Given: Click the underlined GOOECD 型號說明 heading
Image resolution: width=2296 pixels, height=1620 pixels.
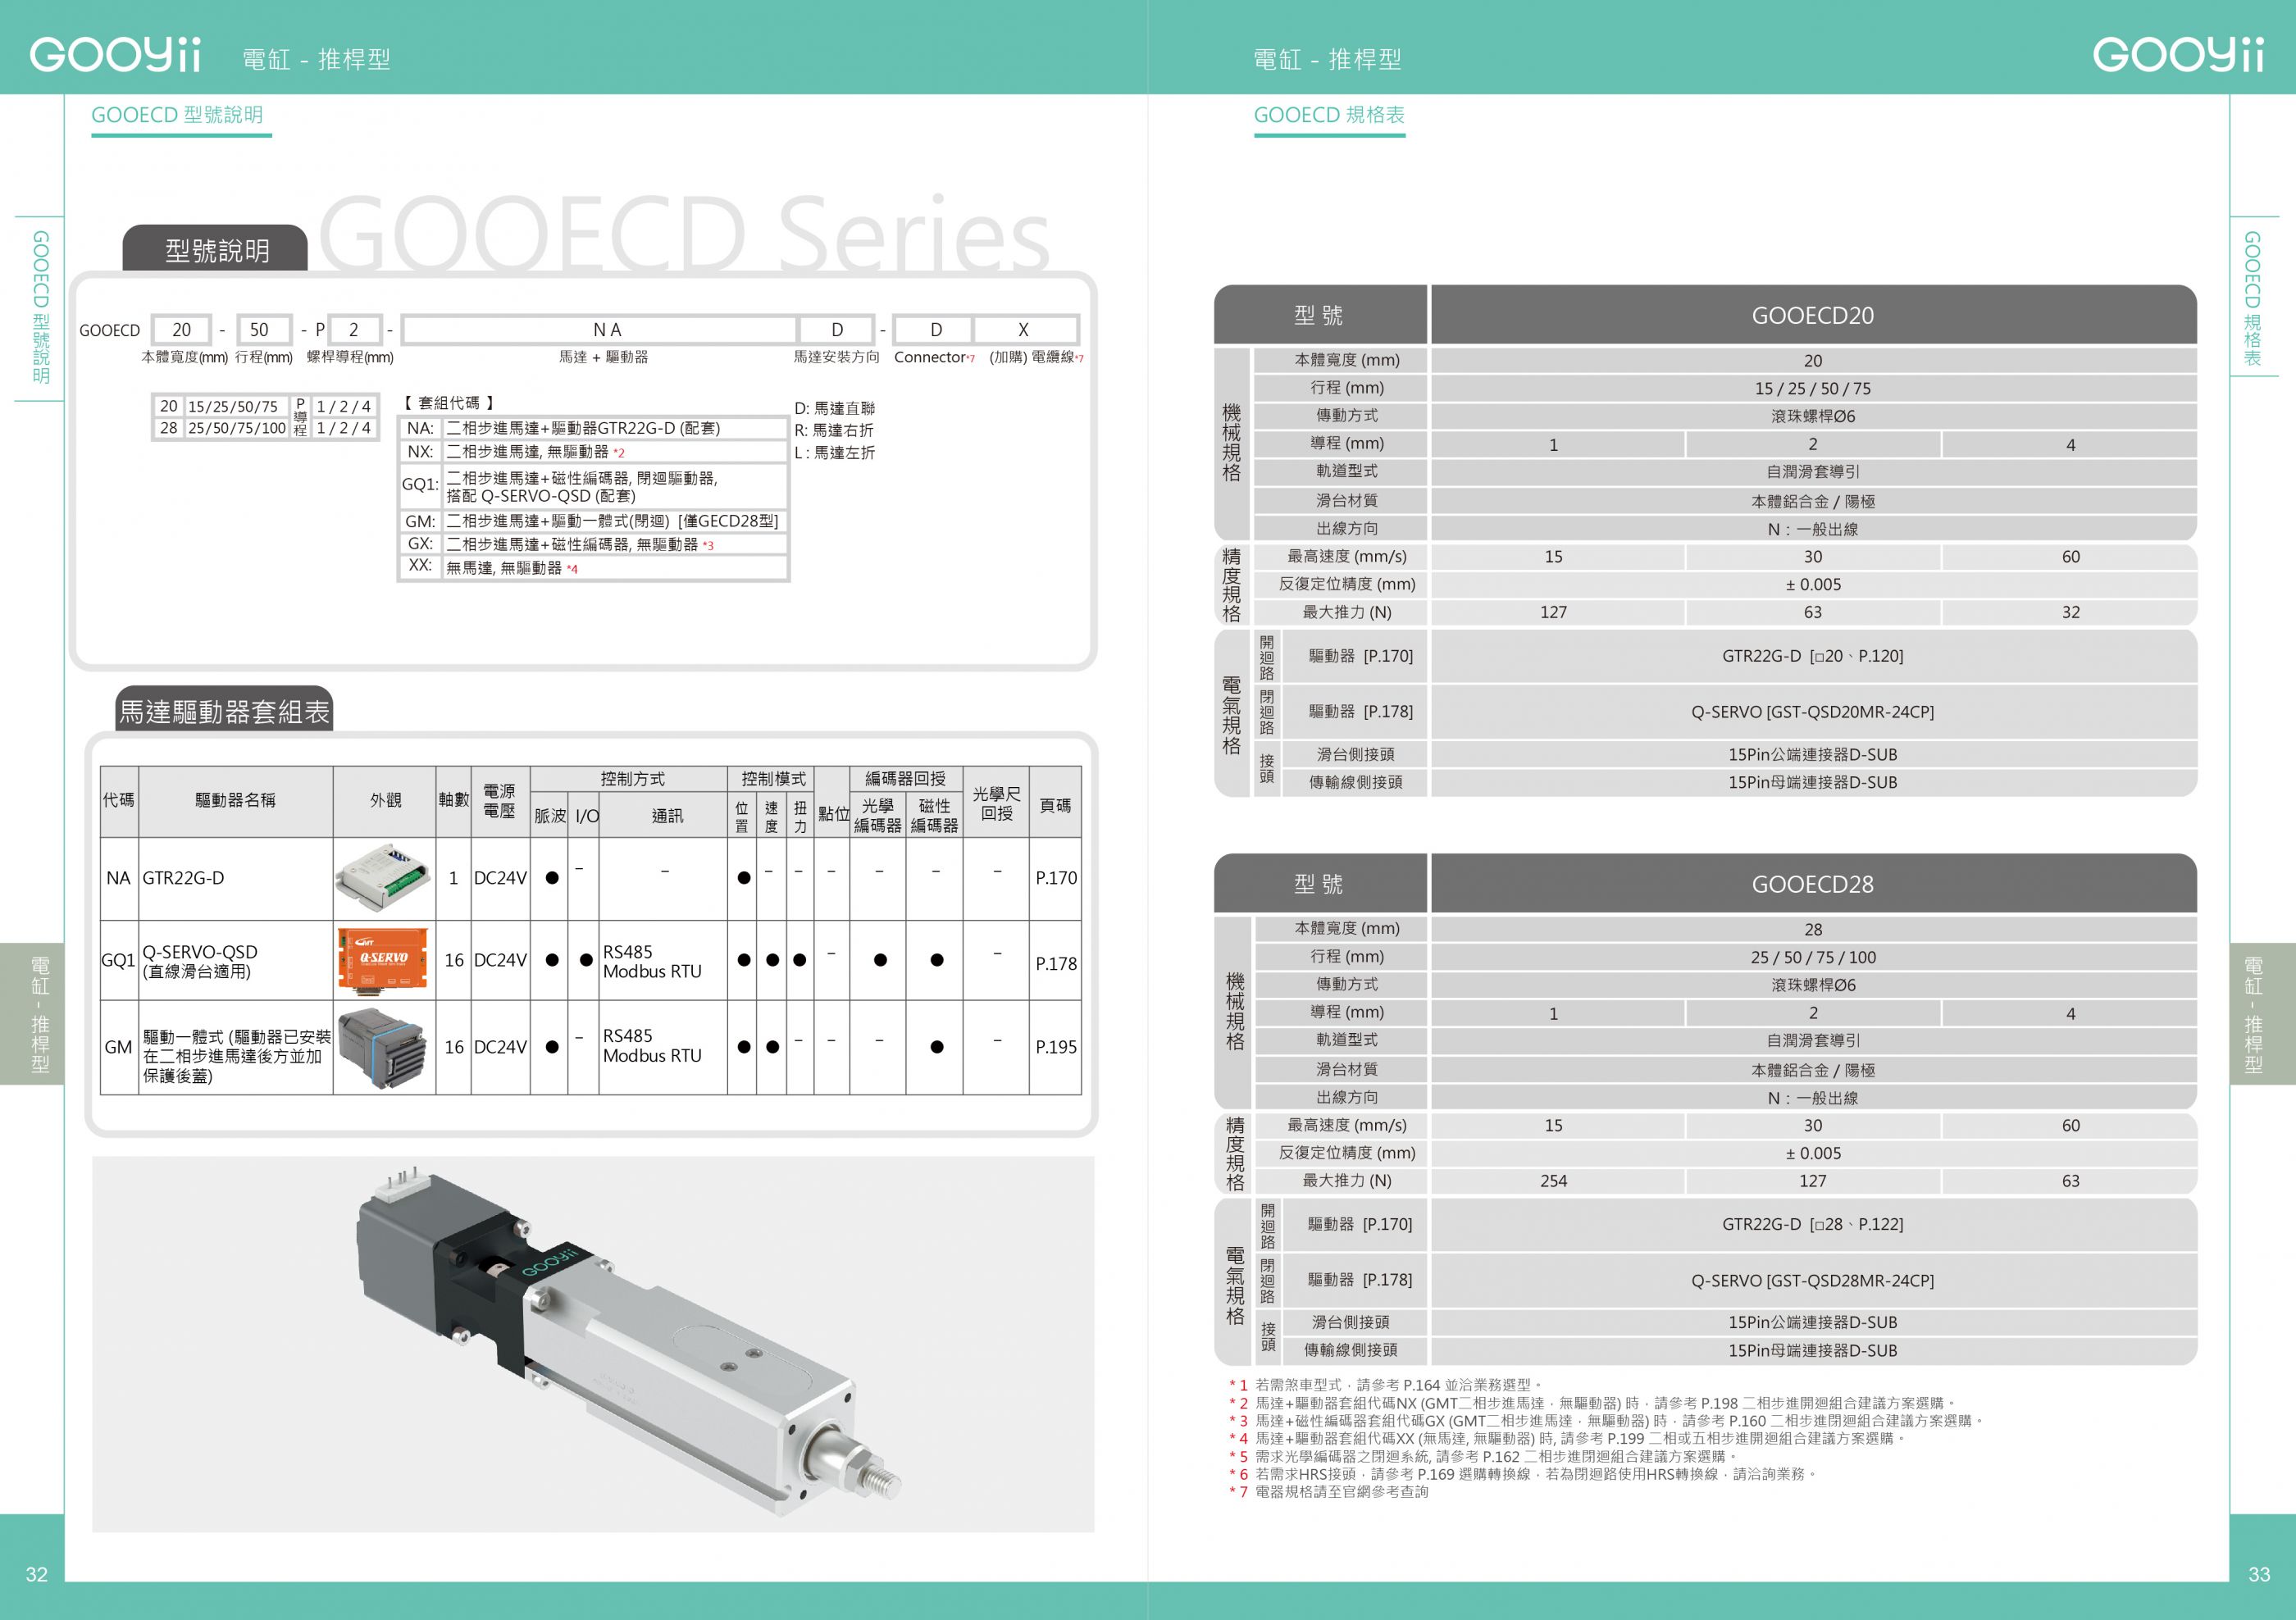Looking at the screenshot, I should click(178, 115).
